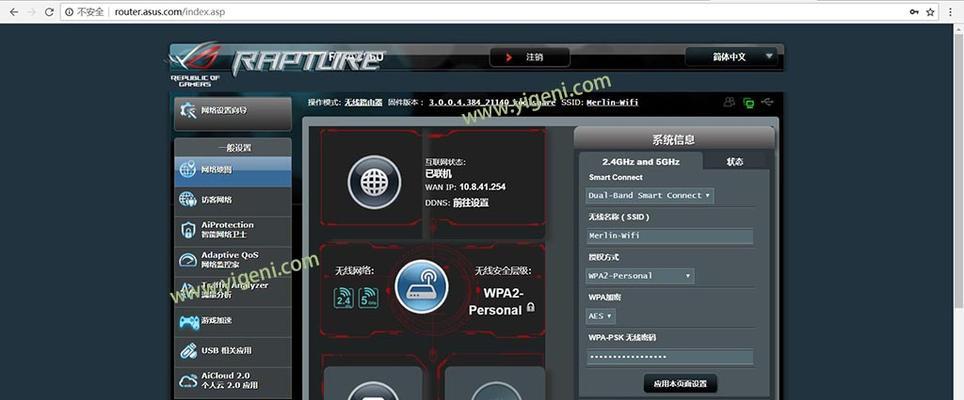Click the green LAN status icon
Viewport: 964px width, 400px height.
coord(748,103)
